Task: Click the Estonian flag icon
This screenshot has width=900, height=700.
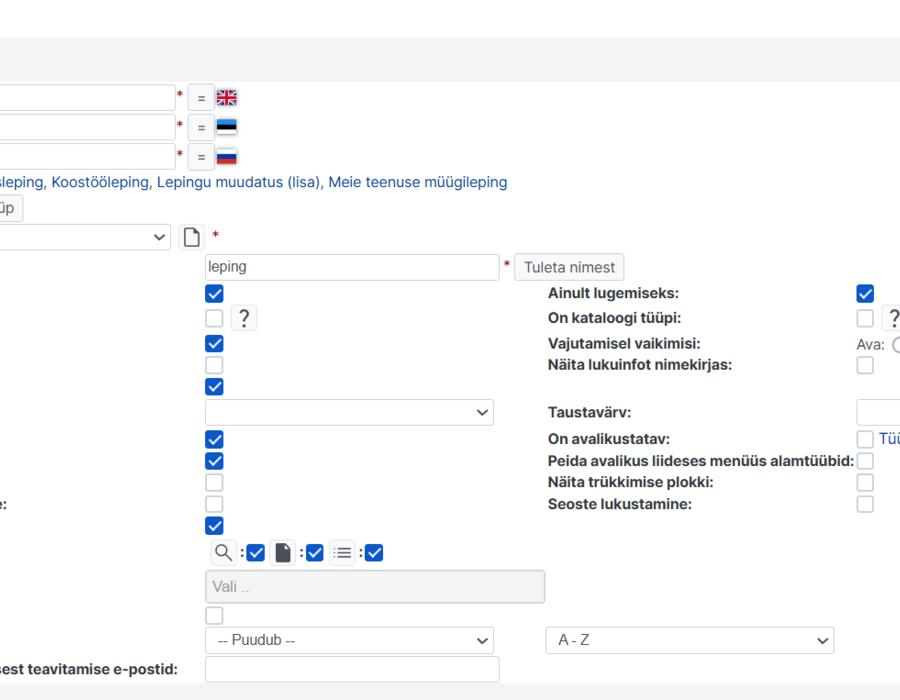Action: click(x=227, y=127)
